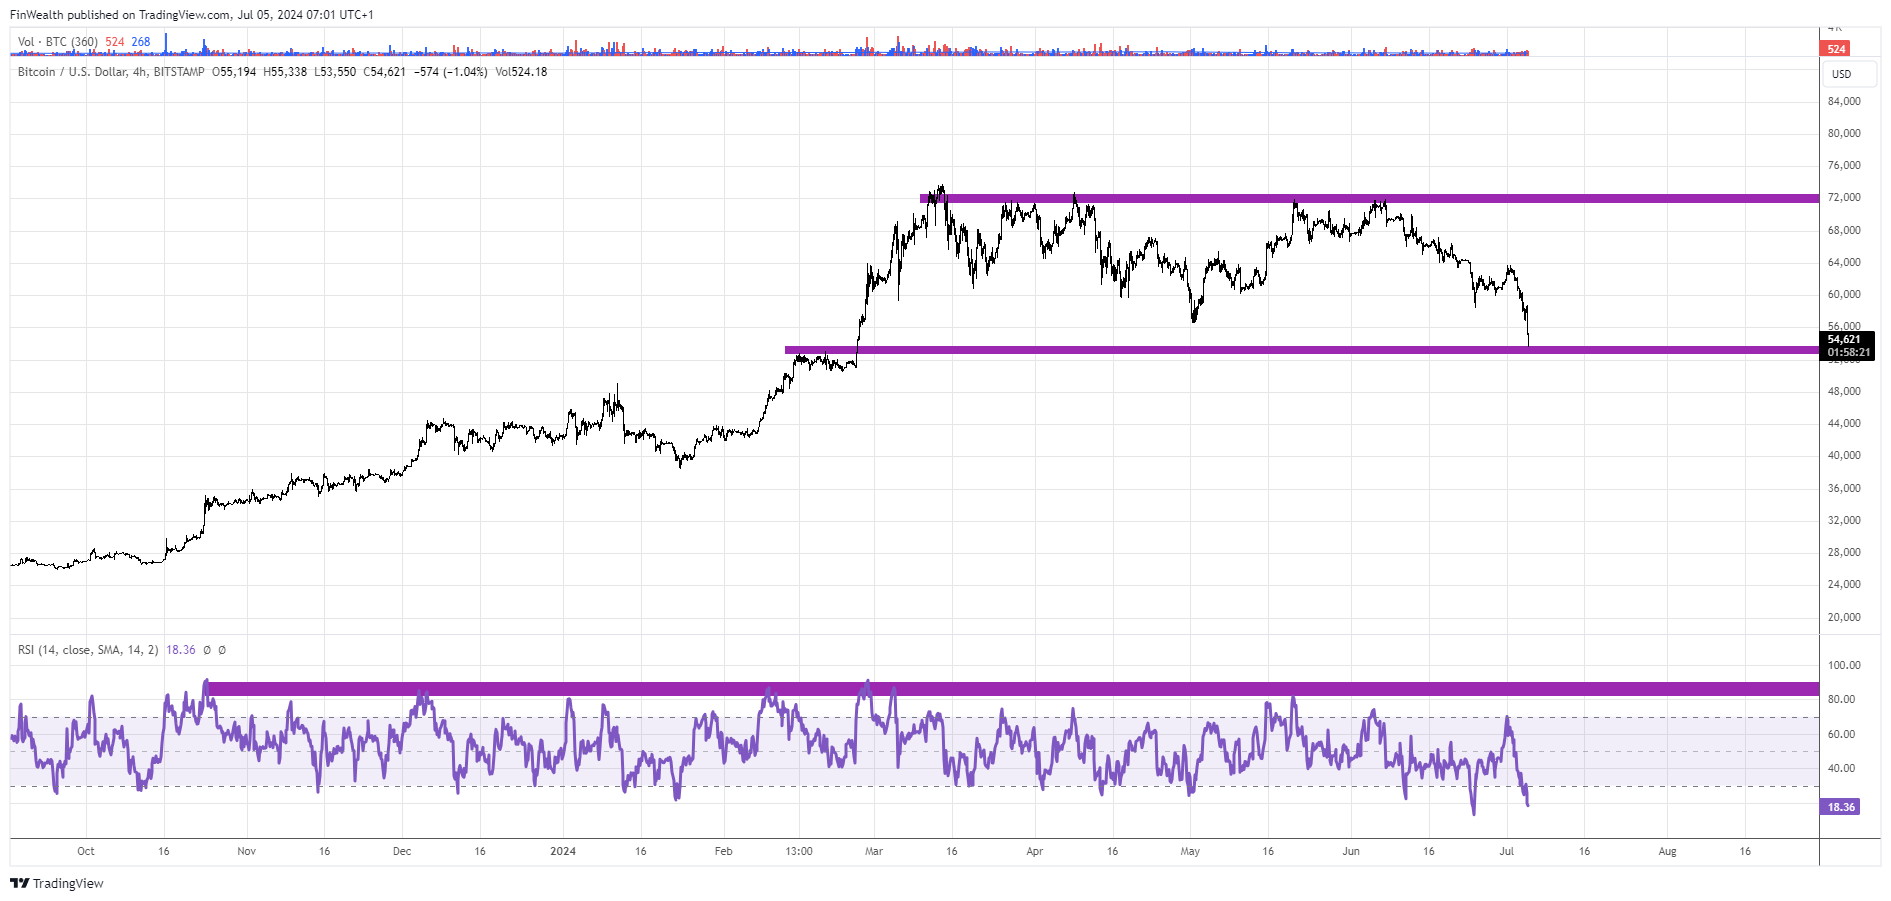Click the Mar label on time axis
Screen dimensions: 1891x901
(874, 851)
